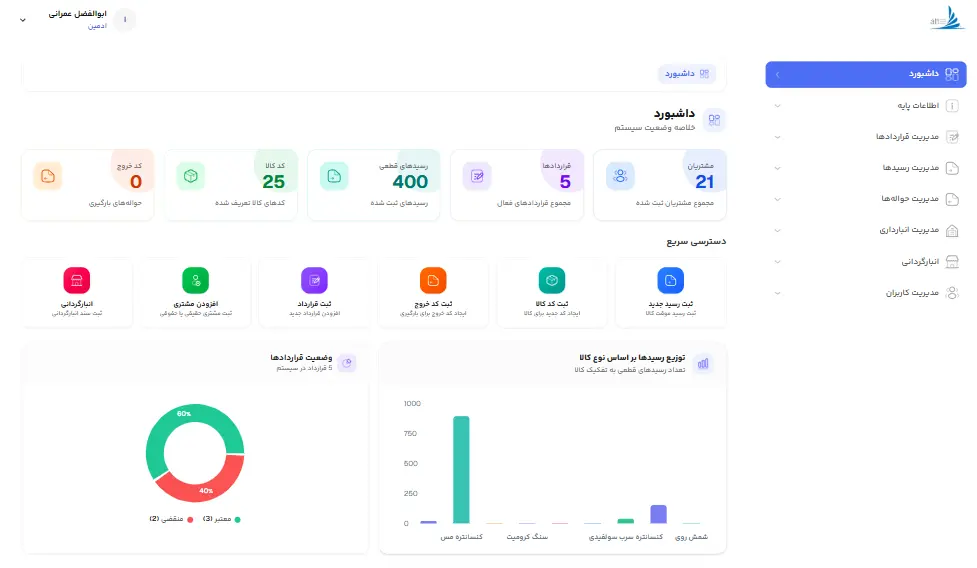The width and height of the screenshot is (977, 568).
Task: Open the قراردادها stat card showing 5
Action: coord(517,184)
